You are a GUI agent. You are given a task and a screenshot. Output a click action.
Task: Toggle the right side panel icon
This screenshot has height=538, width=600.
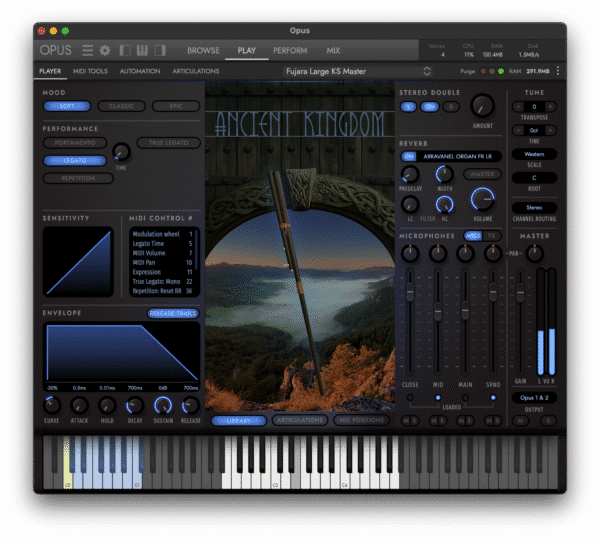160,50
